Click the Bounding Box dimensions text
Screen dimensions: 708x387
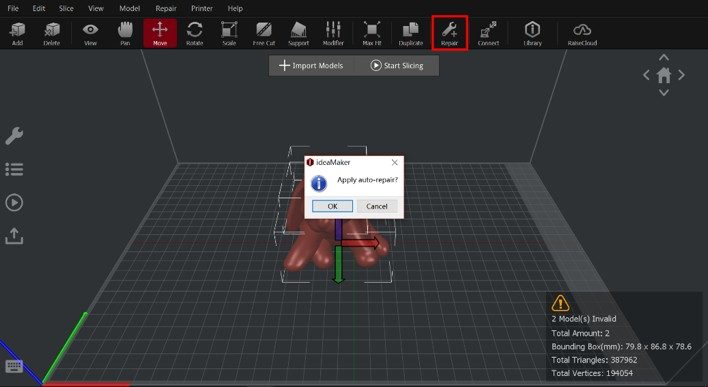point(621,347)
